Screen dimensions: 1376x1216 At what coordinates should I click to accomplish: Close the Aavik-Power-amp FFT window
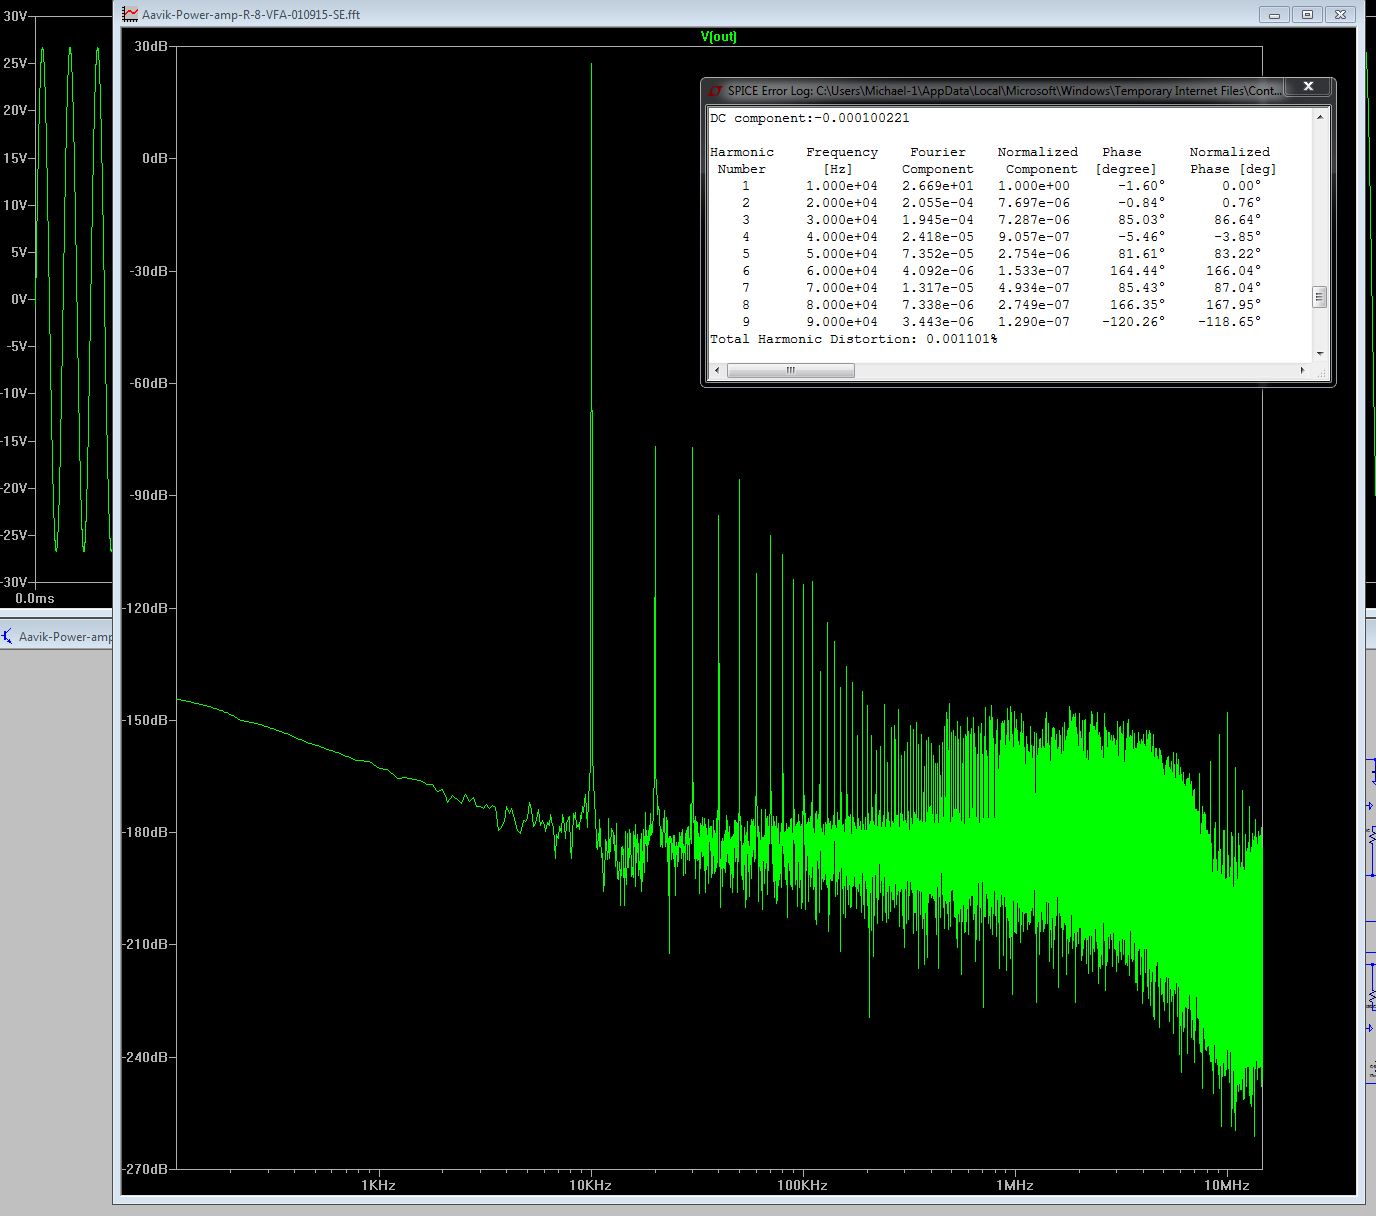1340,14
